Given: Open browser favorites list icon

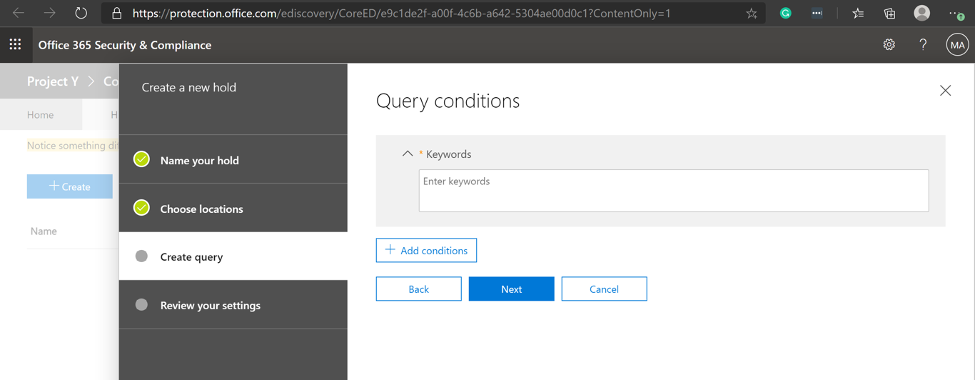Looking at the screenshot, I should tap(858, 13).
